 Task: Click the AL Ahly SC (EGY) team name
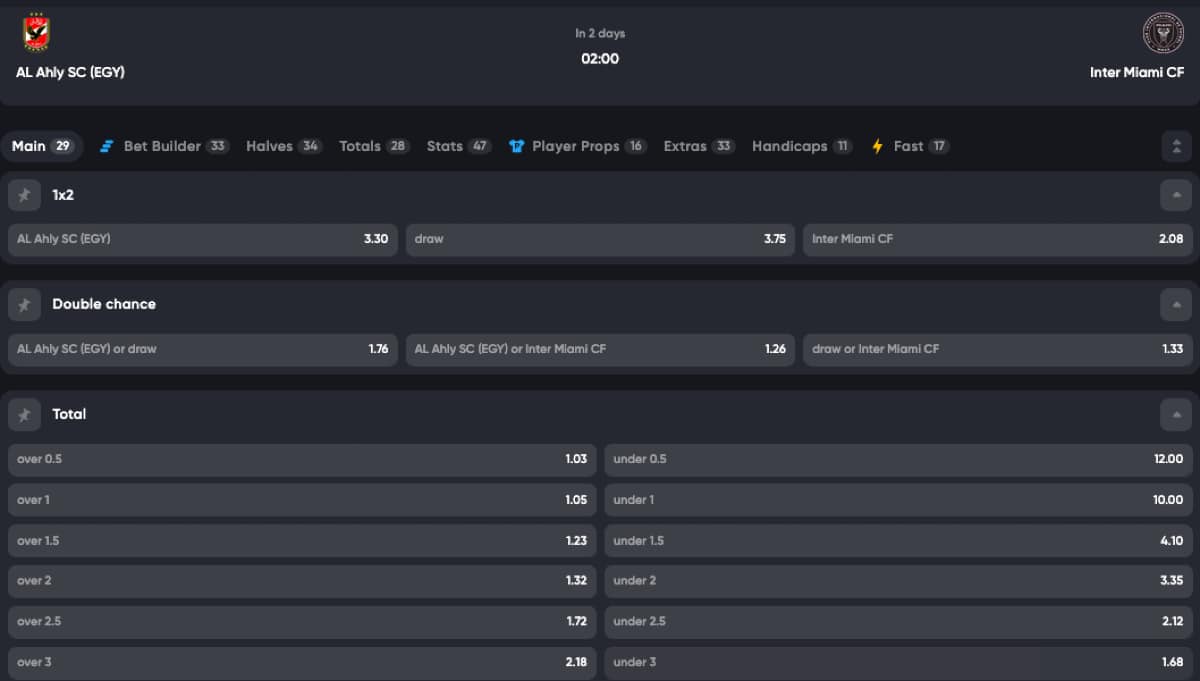[x=70, y=73]
